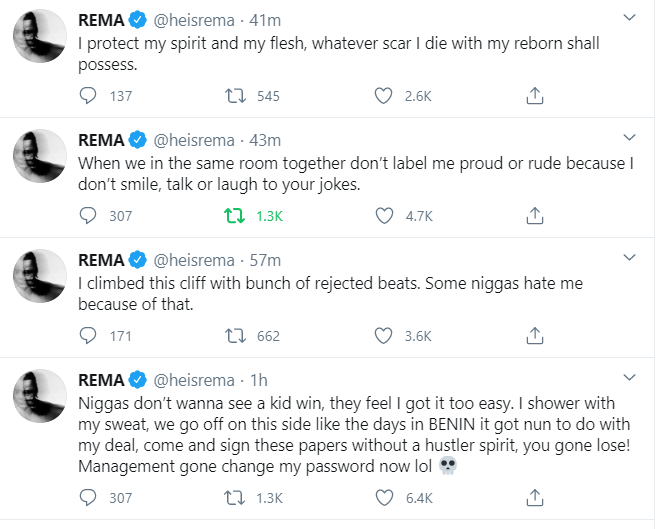Open more options on the 41m tweet
Screen dimensions: 657x529
point(628,18)
